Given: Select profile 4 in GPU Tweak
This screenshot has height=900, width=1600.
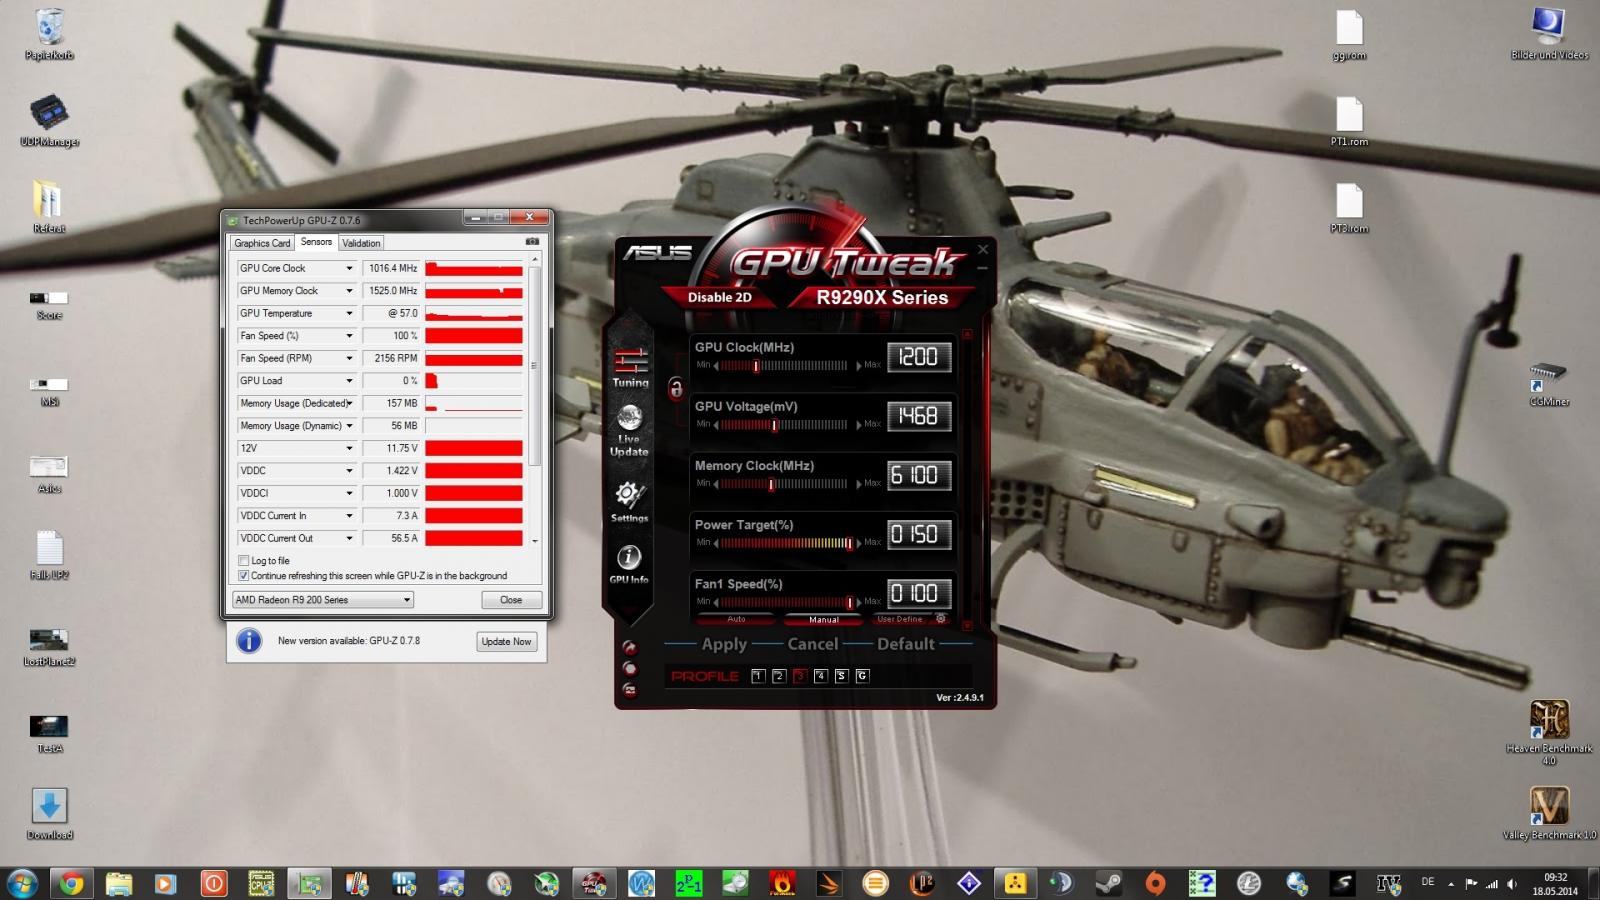Looking at the screenshot, I should [x=820, y=676].
